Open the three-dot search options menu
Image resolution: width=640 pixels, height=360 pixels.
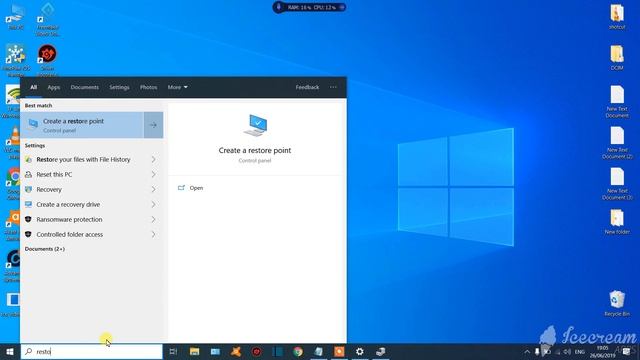[333, 87]
